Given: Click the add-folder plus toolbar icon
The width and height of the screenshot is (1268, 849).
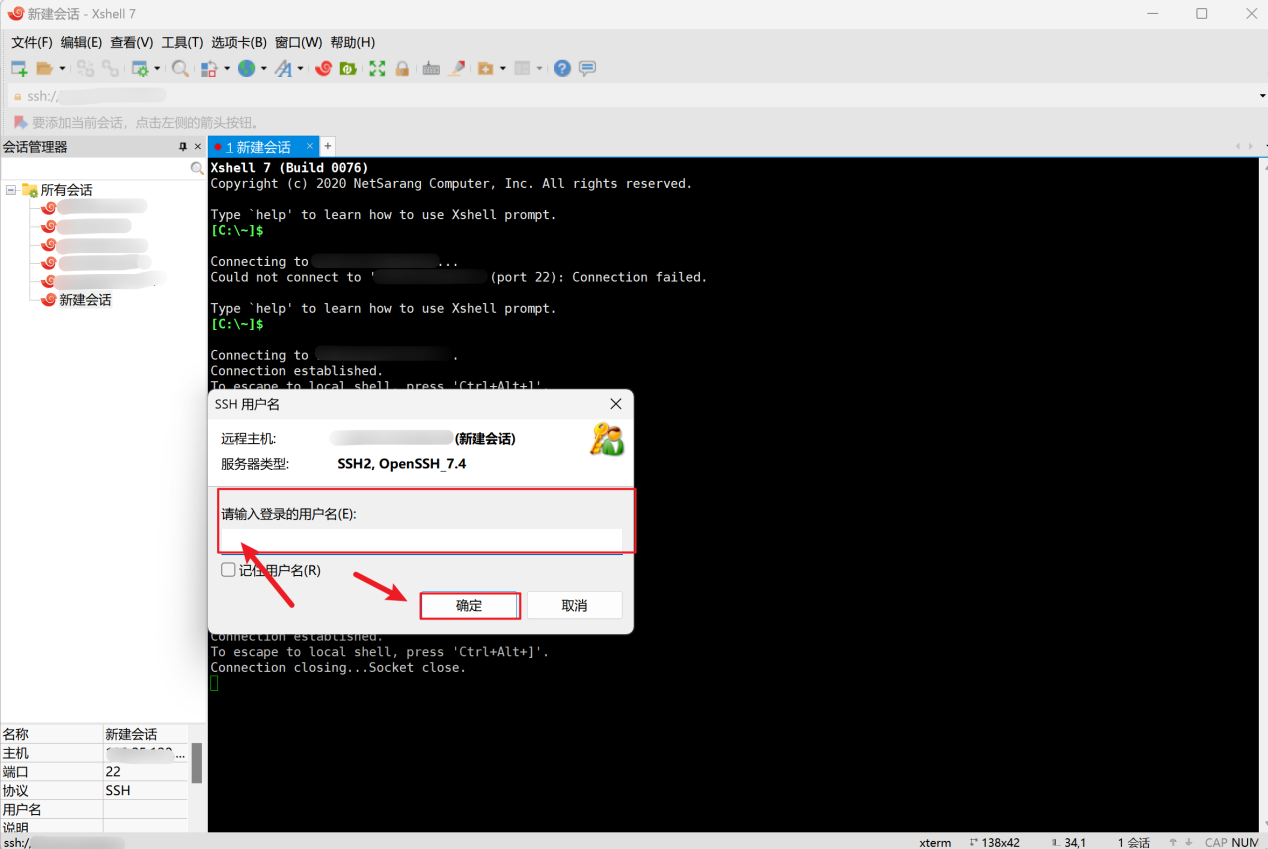Looking at the screenshot, I should (x=485, y=68).
